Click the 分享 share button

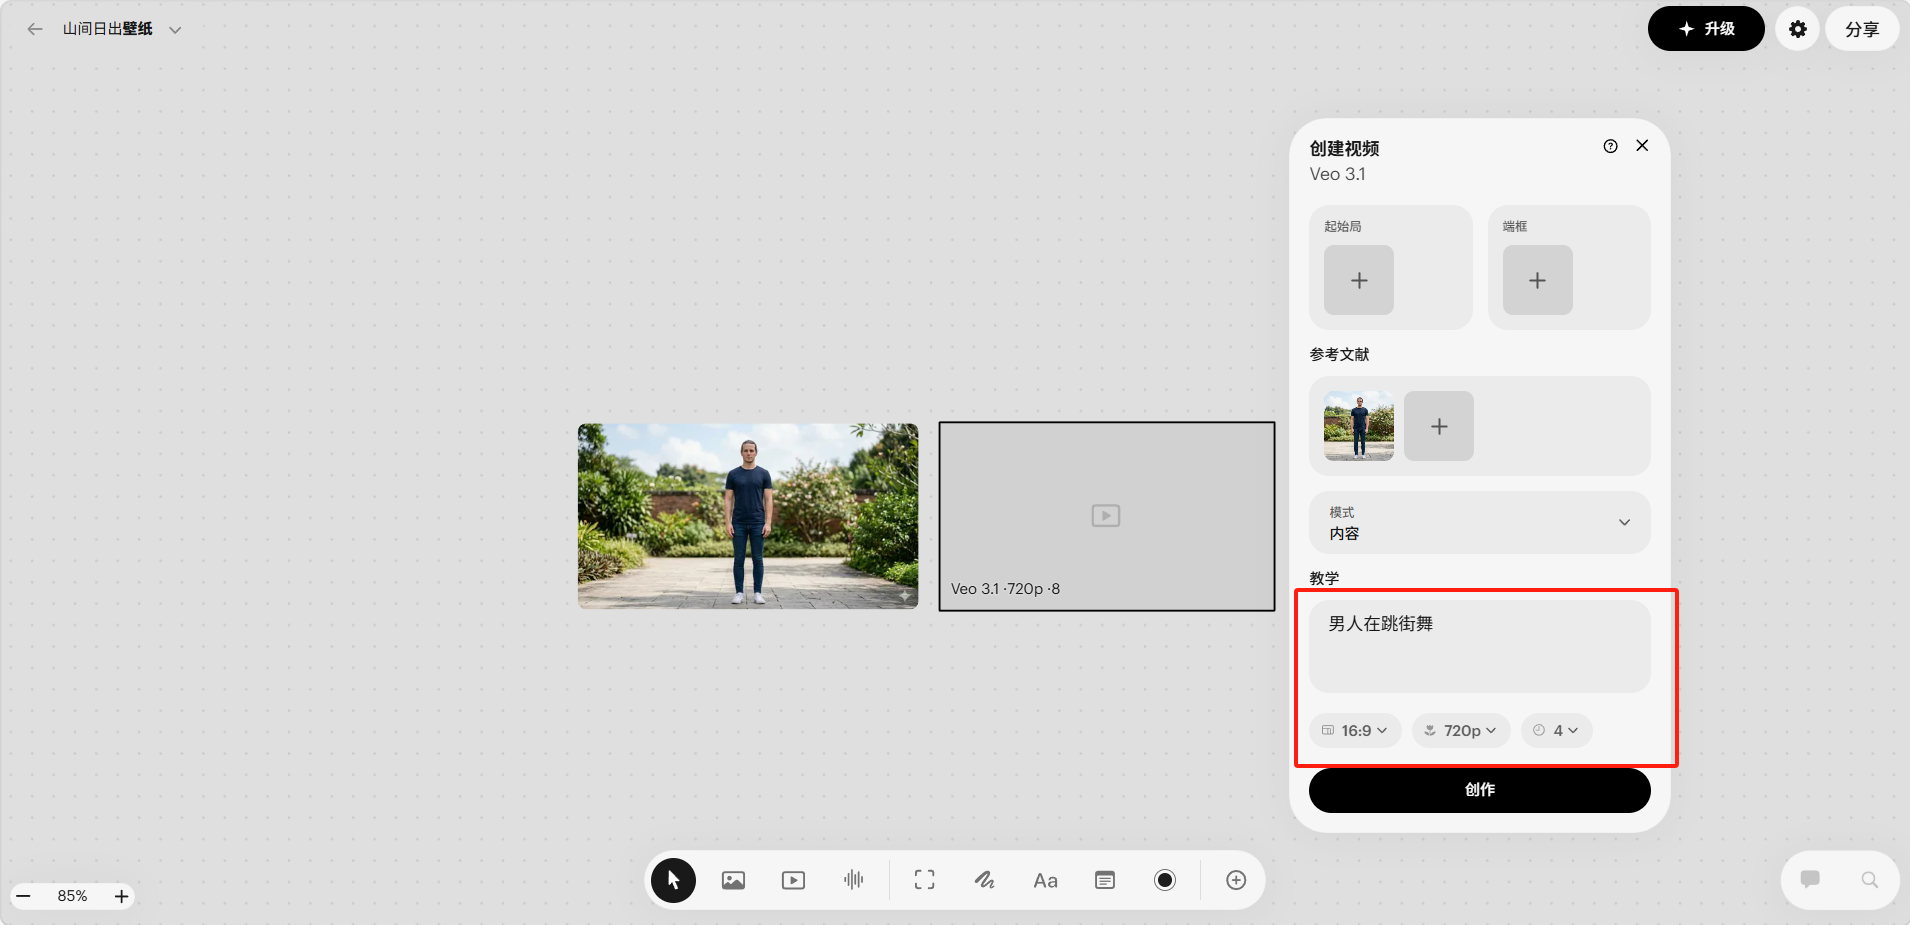coord(1861,29)
